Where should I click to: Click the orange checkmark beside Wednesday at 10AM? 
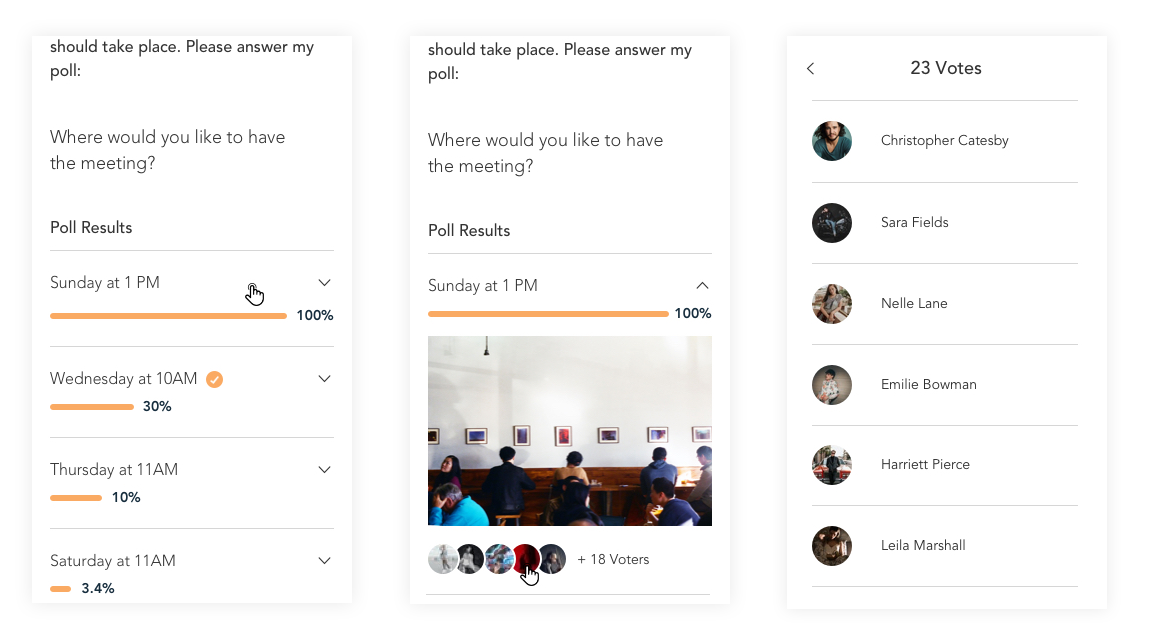(214, 379)
